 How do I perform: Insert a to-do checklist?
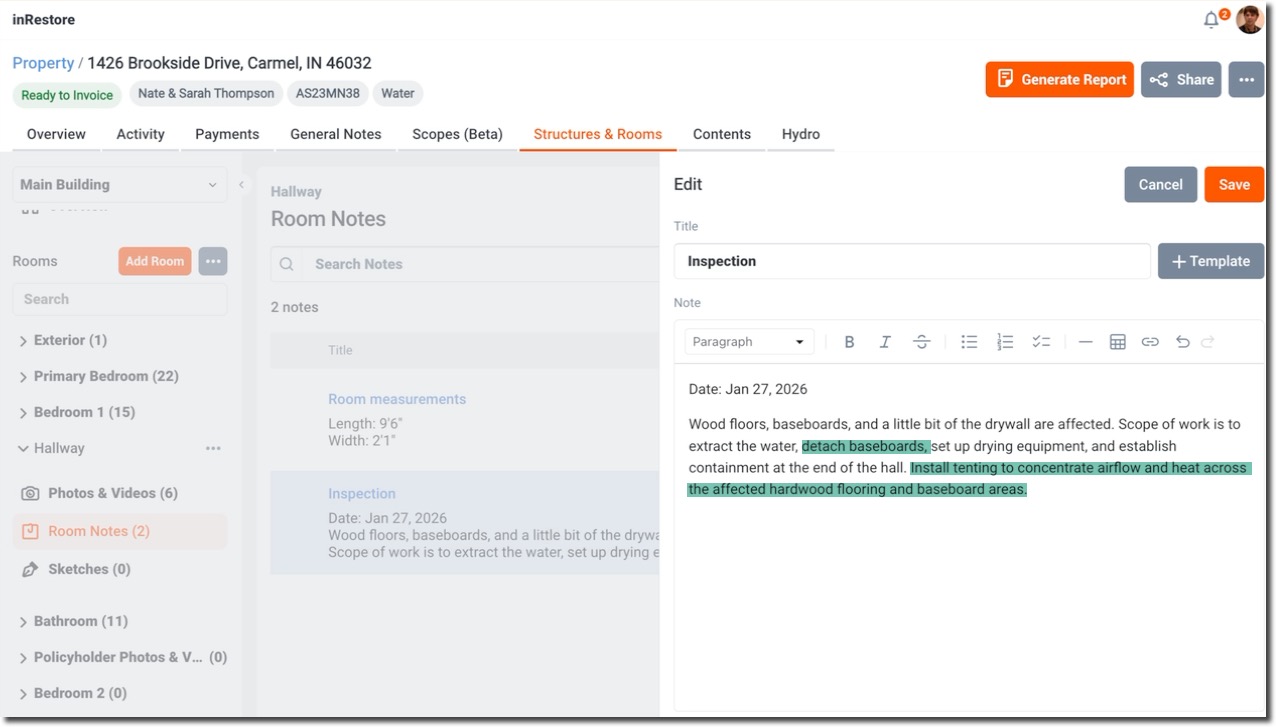[x=1041, y=342]
